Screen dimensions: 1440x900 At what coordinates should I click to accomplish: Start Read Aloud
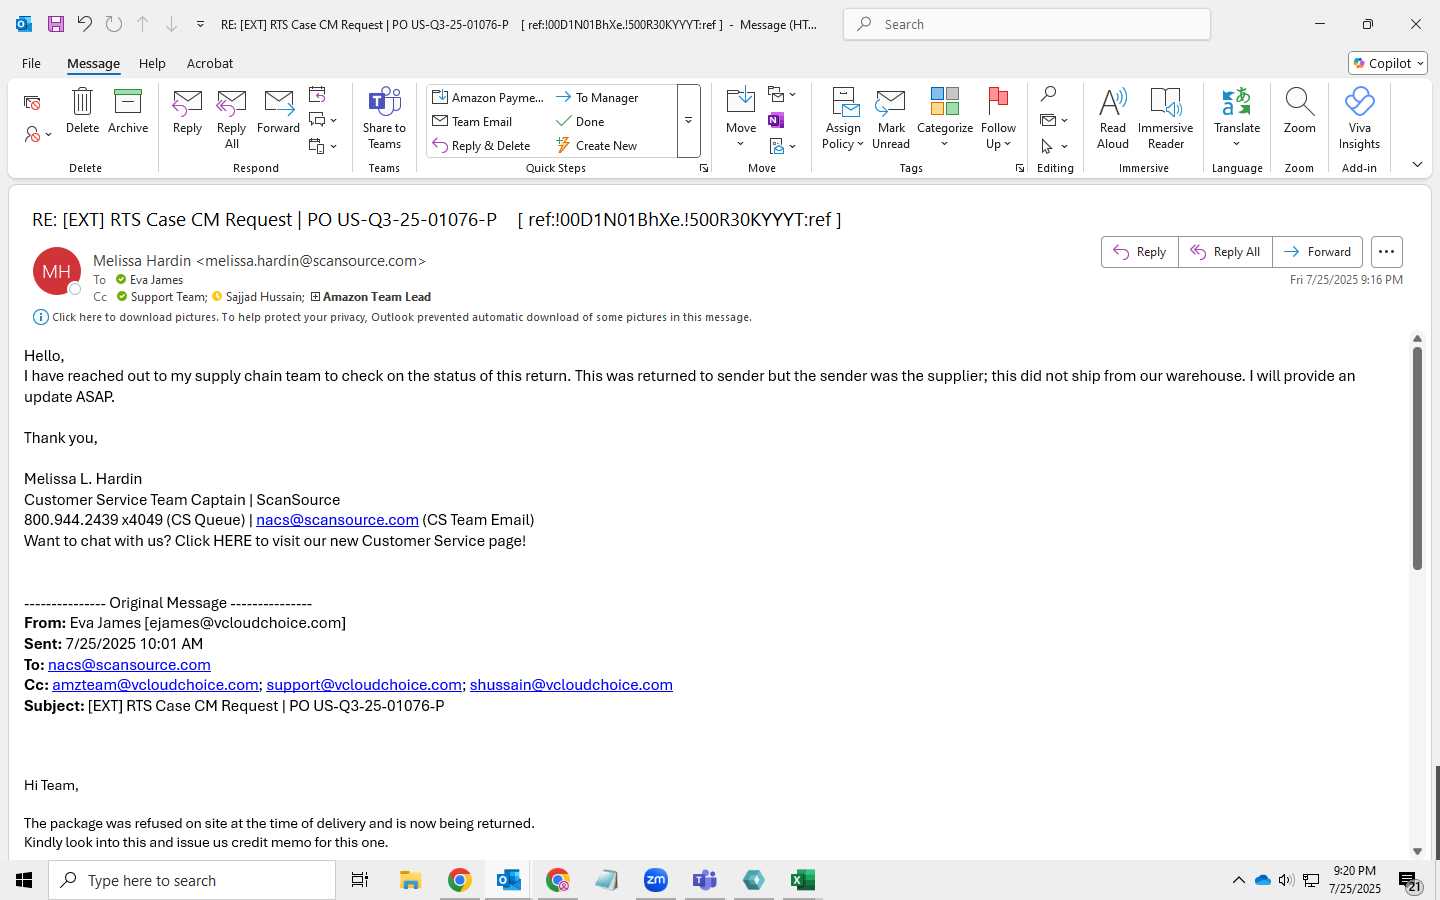coord(1113,119)
